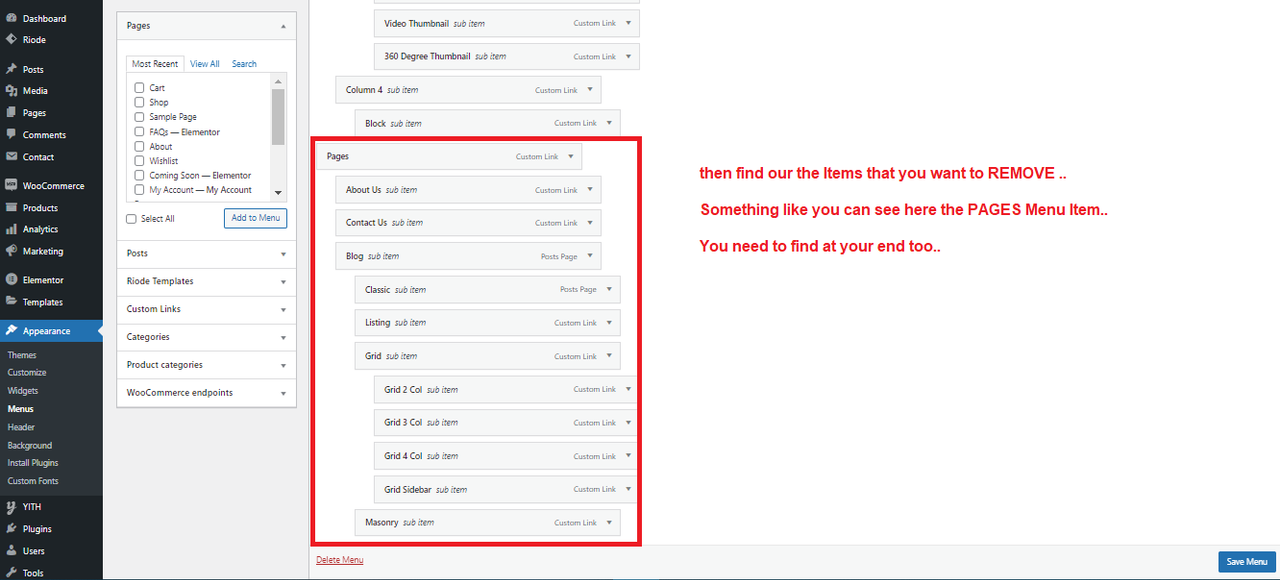Select the About page checkbox
The image size is (1280, 580).
[140, 146]
